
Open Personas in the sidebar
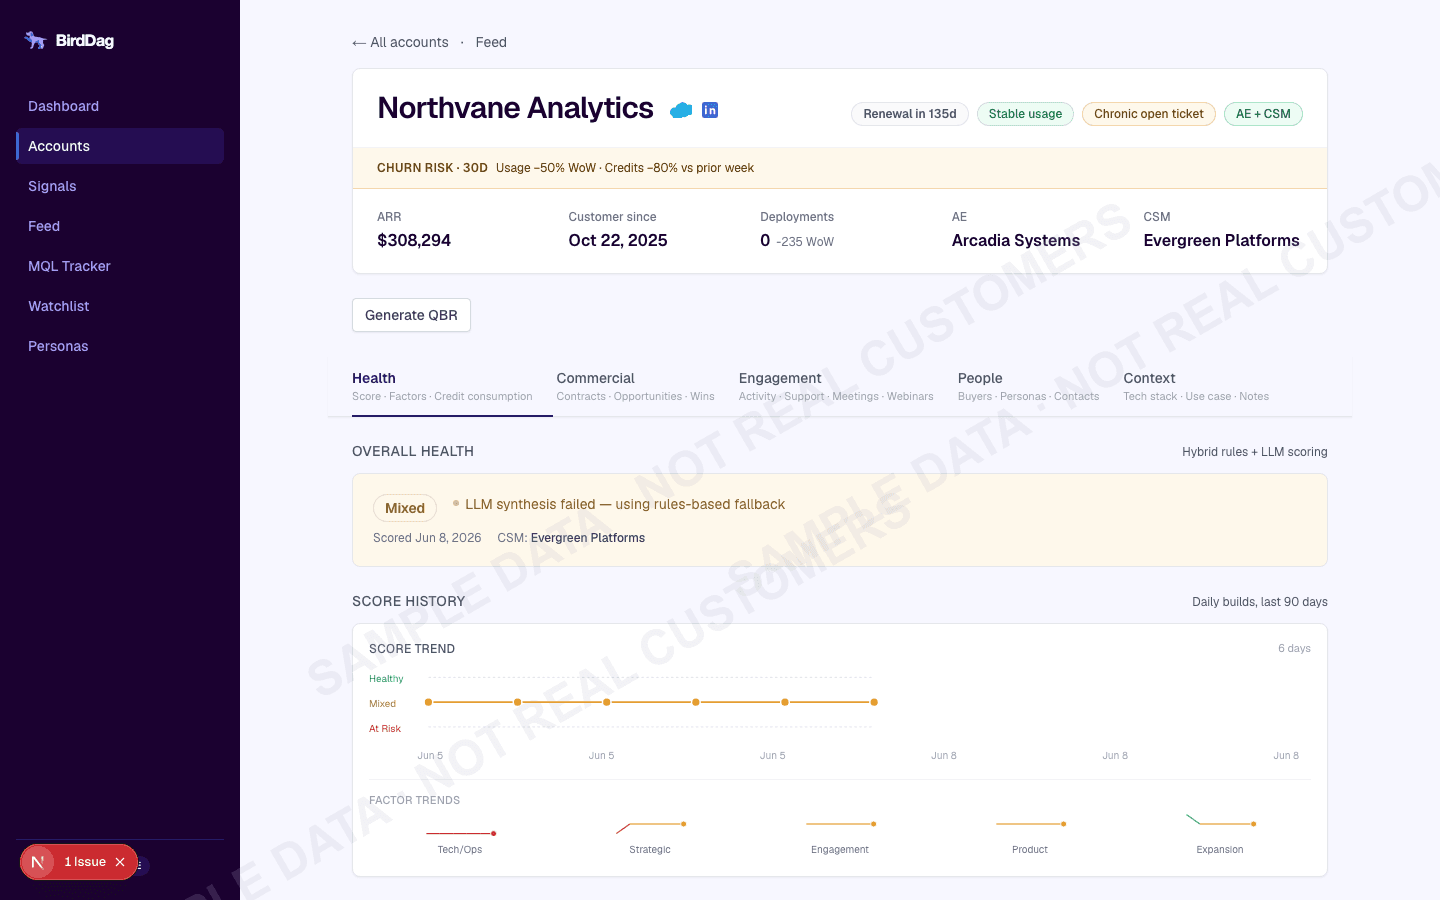pos(120,346)
